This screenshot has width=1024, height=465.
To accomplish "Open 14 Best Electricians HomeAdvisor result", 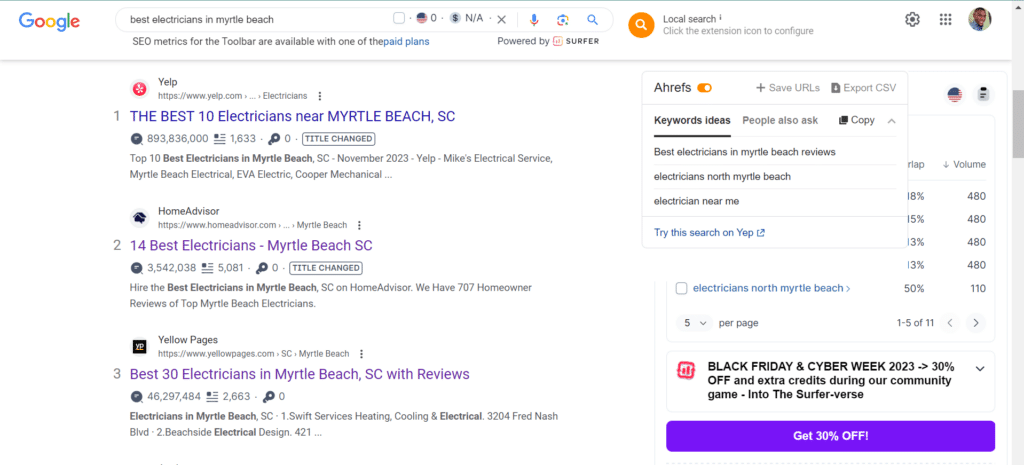I will 251,246.
